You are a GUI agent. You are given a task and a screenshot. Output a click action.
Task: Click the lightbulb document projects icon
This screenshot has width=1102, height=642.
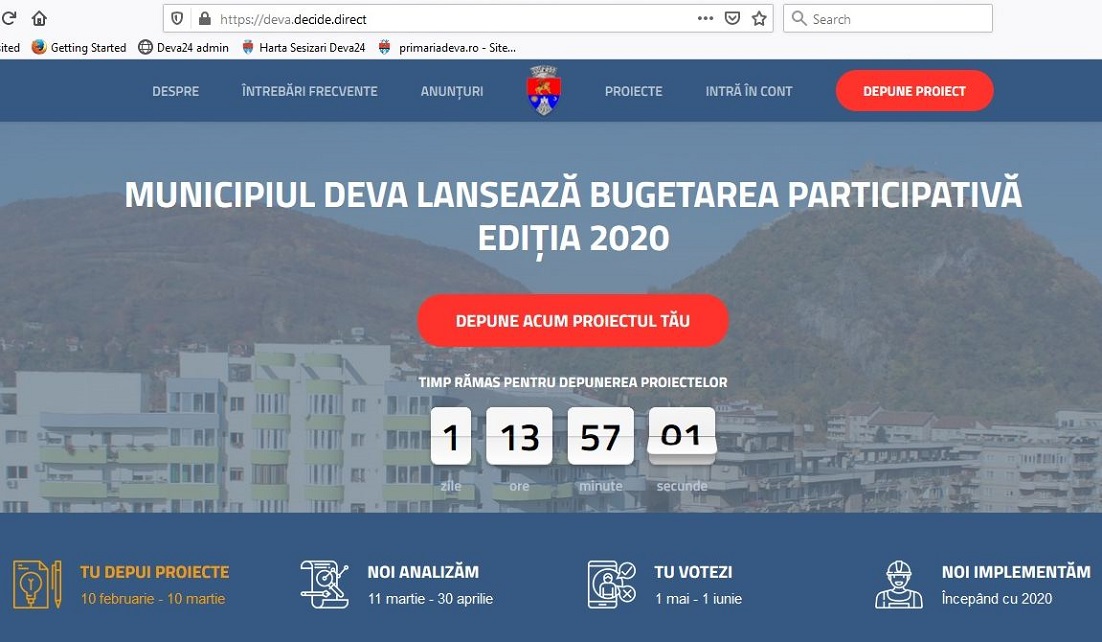pyautogui.click(x=37, y=584)
